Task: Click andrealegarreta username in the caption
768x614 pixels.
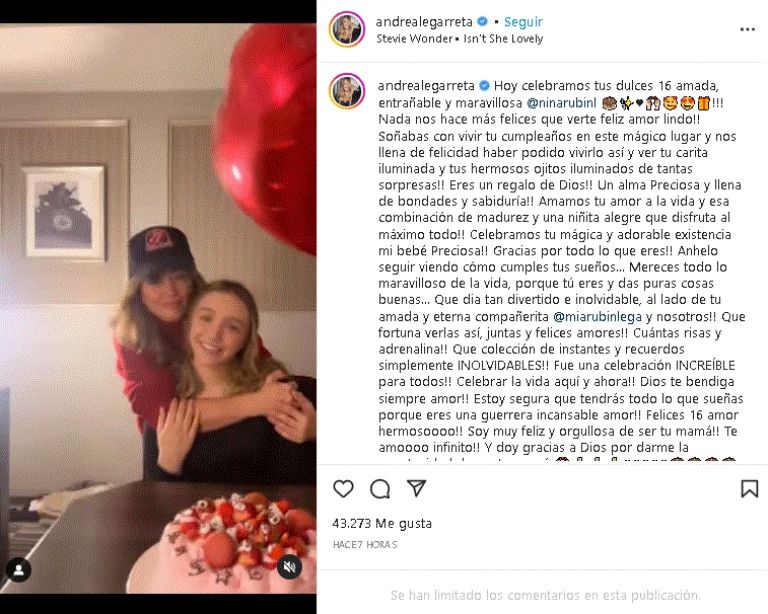Action: click(x=426, y=86)
